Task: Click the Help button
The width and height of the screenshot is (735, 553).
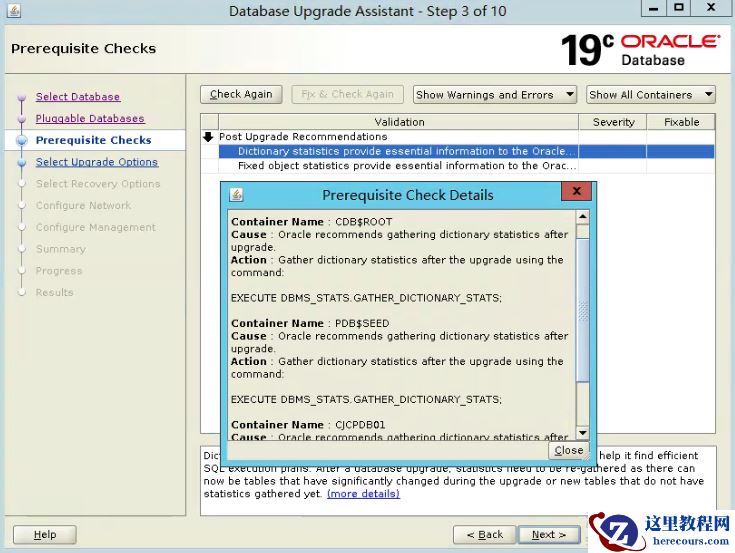Action: coord(45,535)
